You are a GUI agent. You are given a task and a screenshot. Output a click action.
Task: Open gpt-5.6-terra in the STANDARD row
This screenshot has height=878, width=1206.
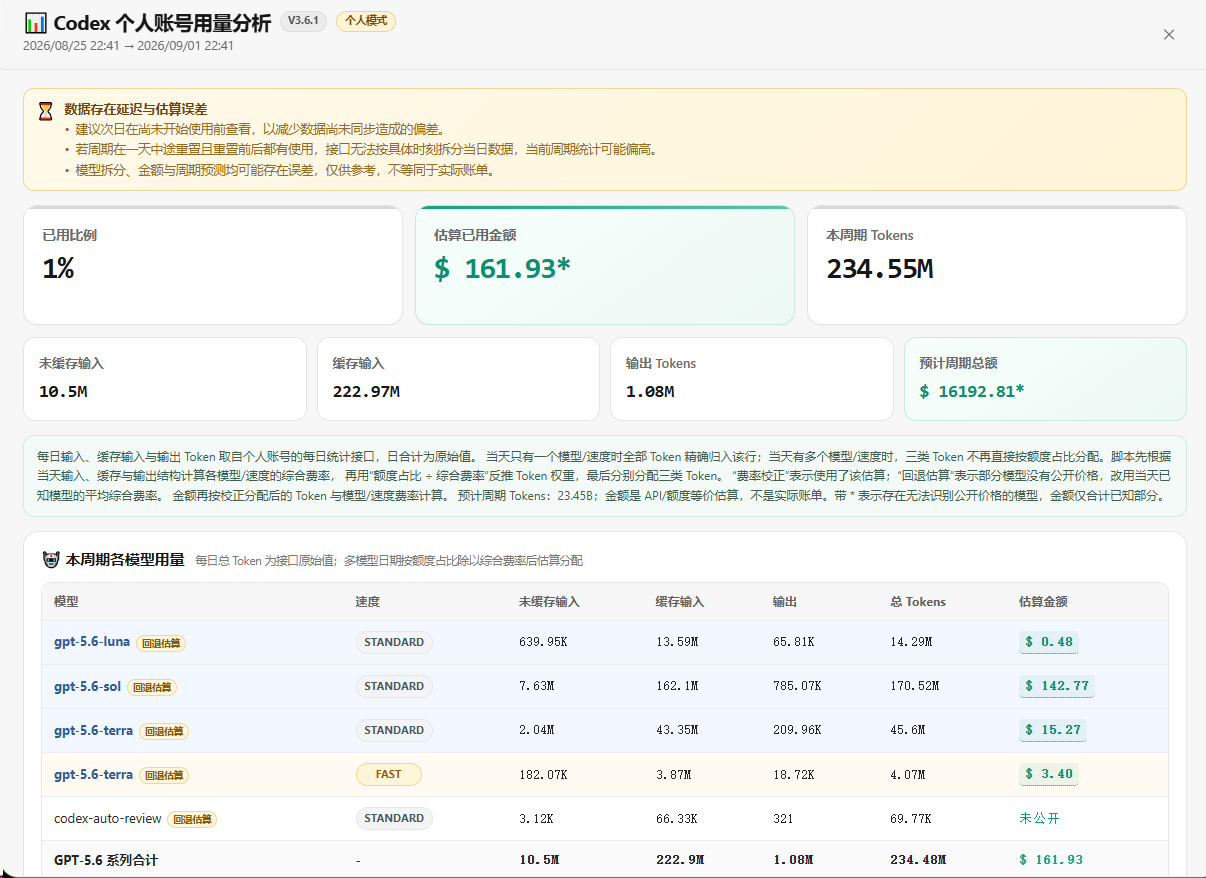93,730
